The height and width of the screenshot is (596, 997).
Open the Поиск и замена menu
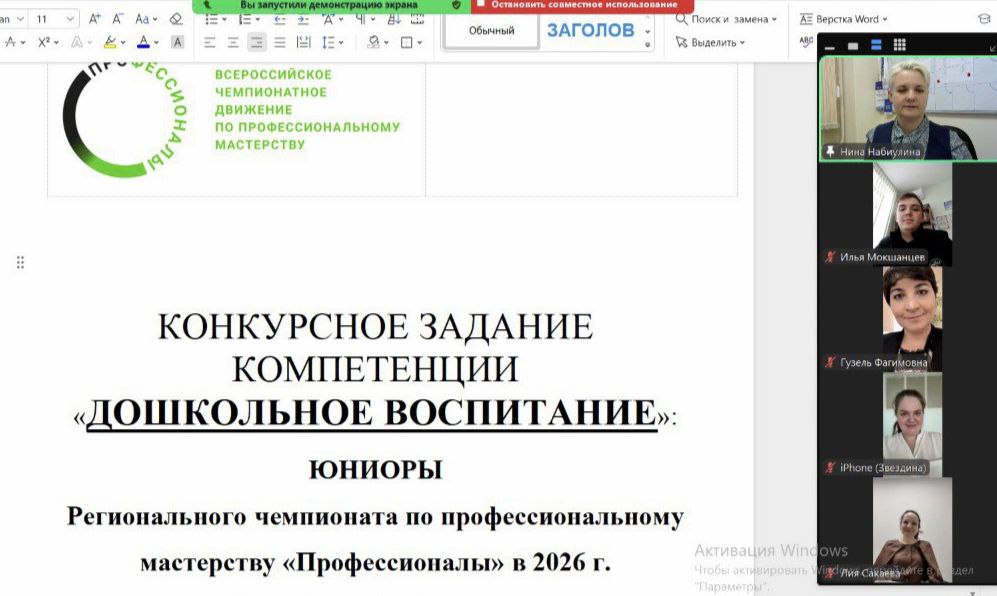pyautogui.click(x=725, y=19)
